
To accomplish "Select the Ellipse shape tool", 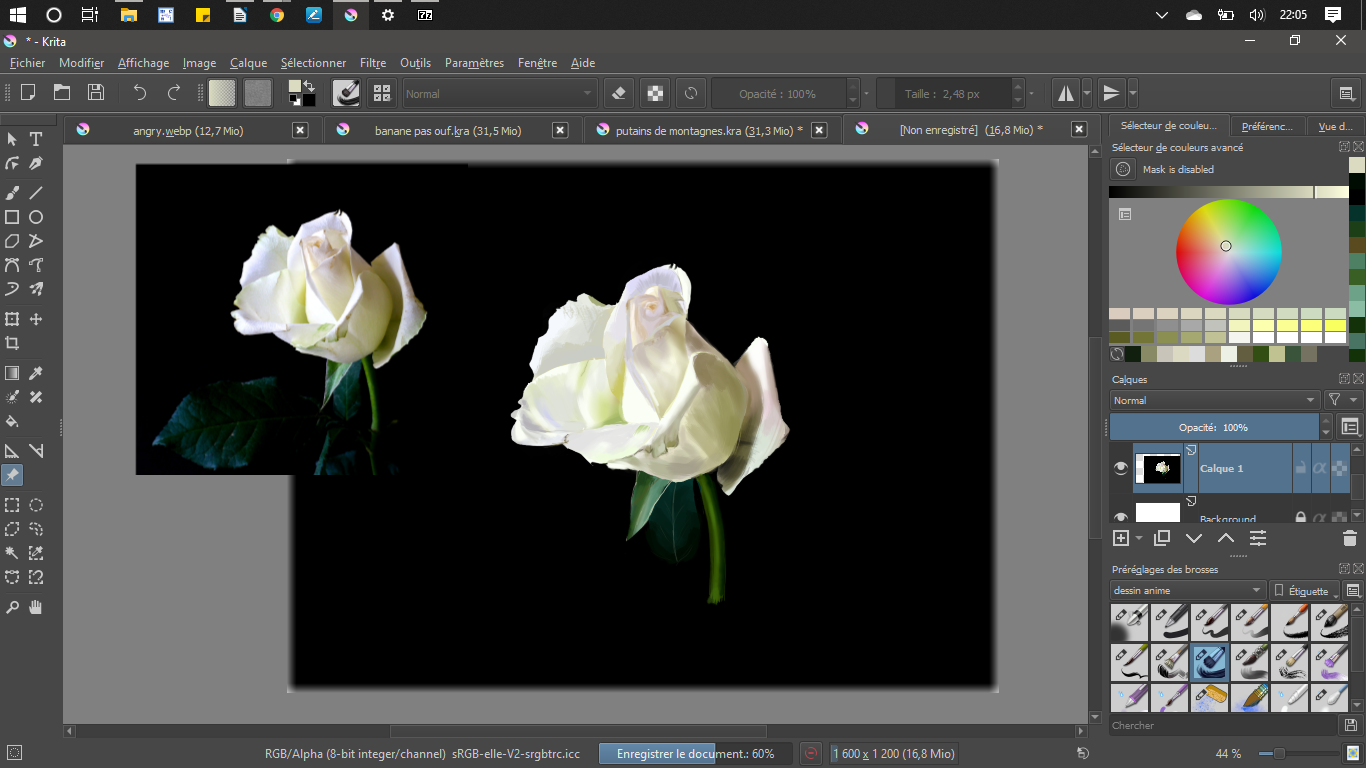I will (x=36, y=217).
